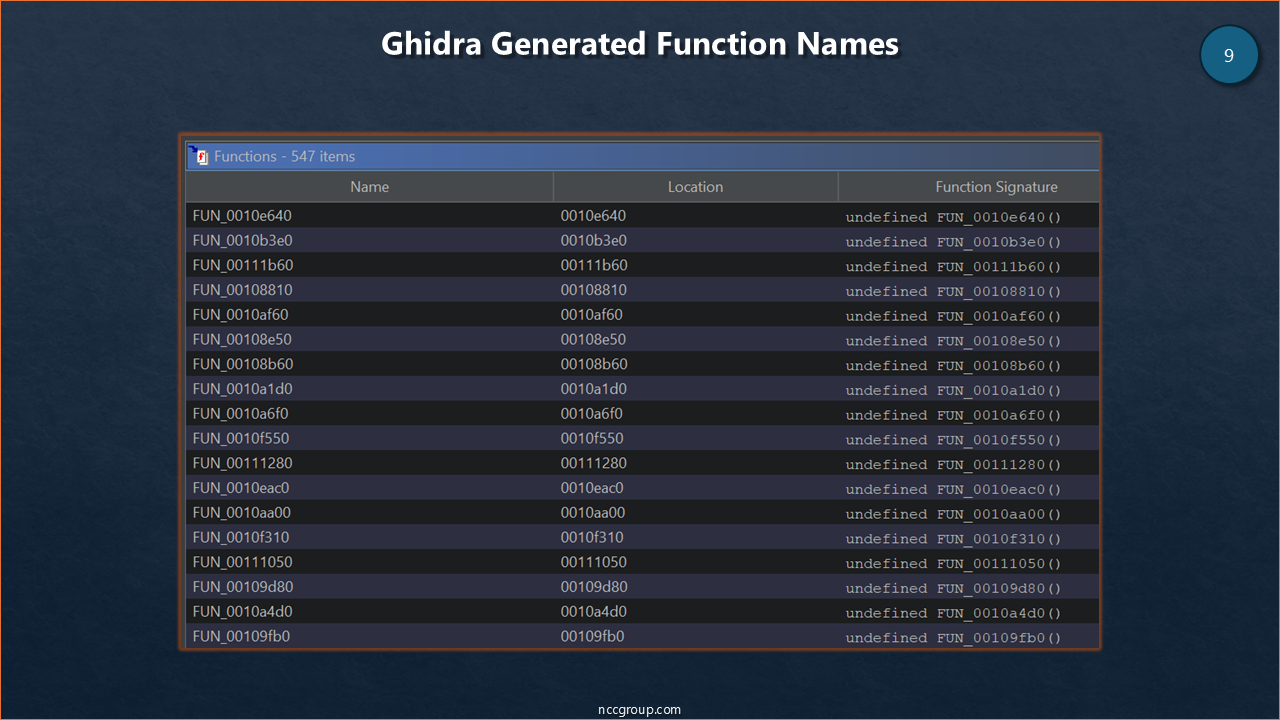Select FUN_0010a1d0 function row

[x=242, y=389]
